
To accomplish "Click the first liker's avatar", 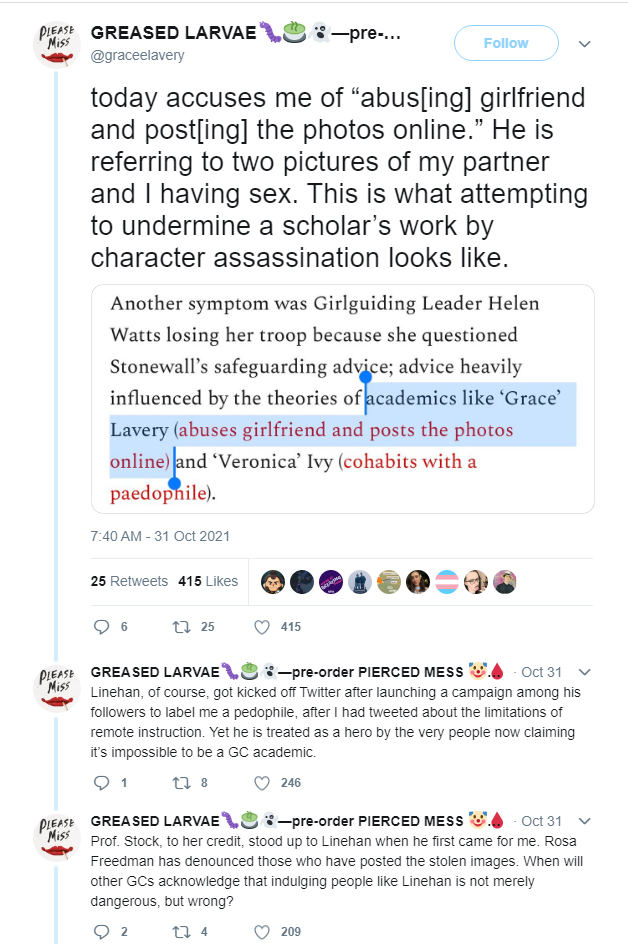I will 273,581.
